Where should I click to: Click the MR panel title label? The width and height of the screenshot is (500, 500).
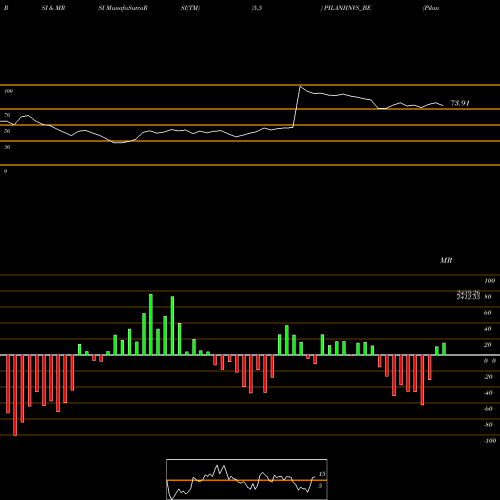point(446,260)
